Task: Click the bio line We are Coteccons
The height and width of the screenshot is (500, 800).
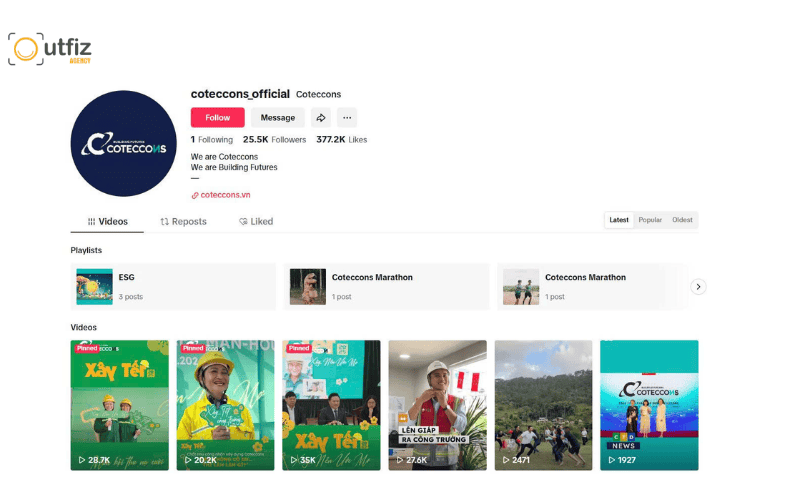Action: (224, 157)
